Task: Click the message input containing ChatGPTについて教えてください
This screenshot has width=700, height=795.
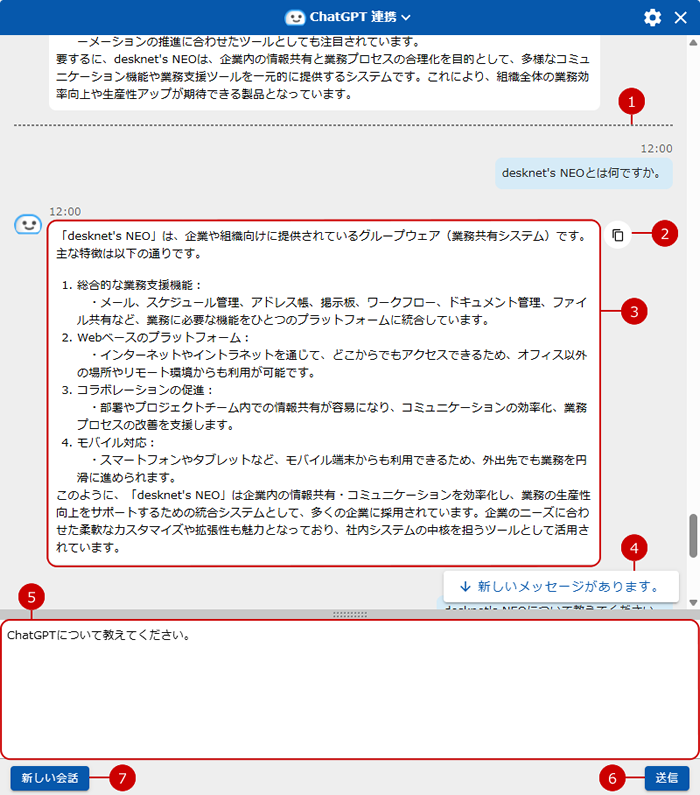Action: [350, 689]
